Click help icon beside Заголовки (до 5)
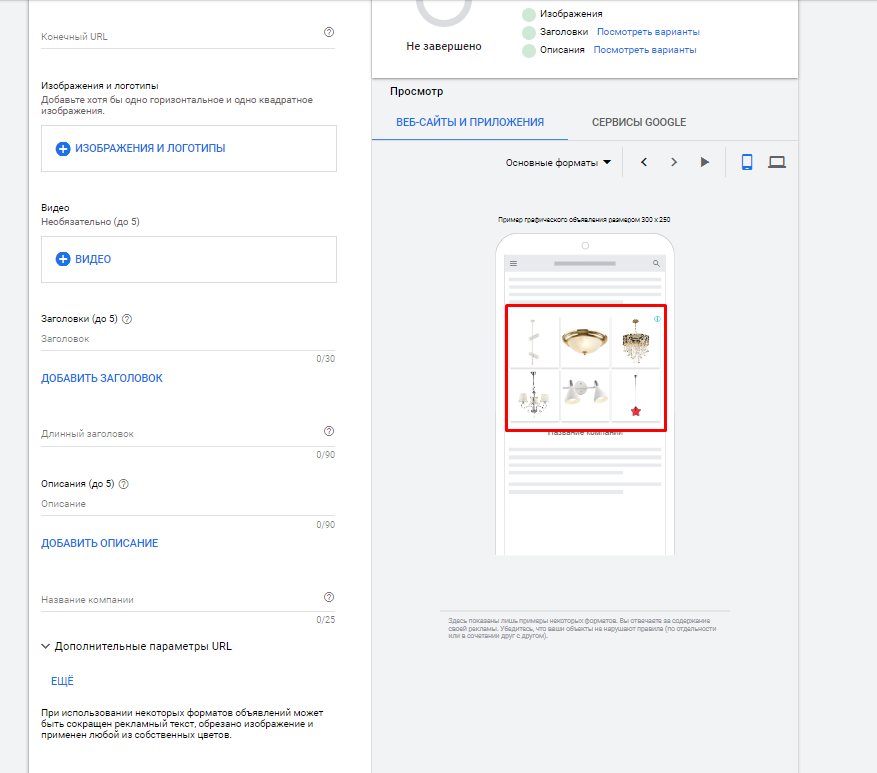Screen dimensions: 877x773 pyautogui.click(x=127, y=320)
